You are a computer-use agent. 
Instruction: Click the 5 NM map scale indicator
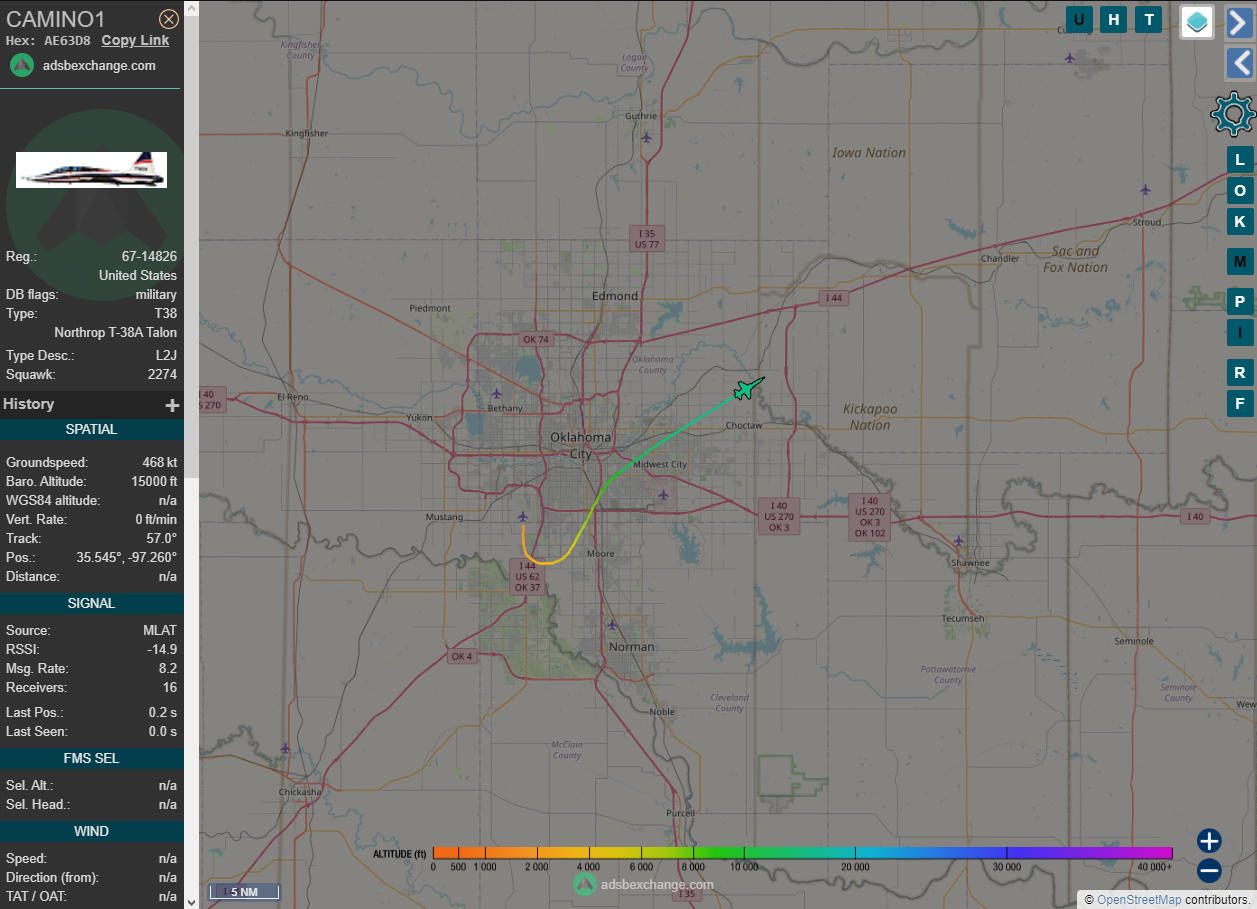[243, 892]
